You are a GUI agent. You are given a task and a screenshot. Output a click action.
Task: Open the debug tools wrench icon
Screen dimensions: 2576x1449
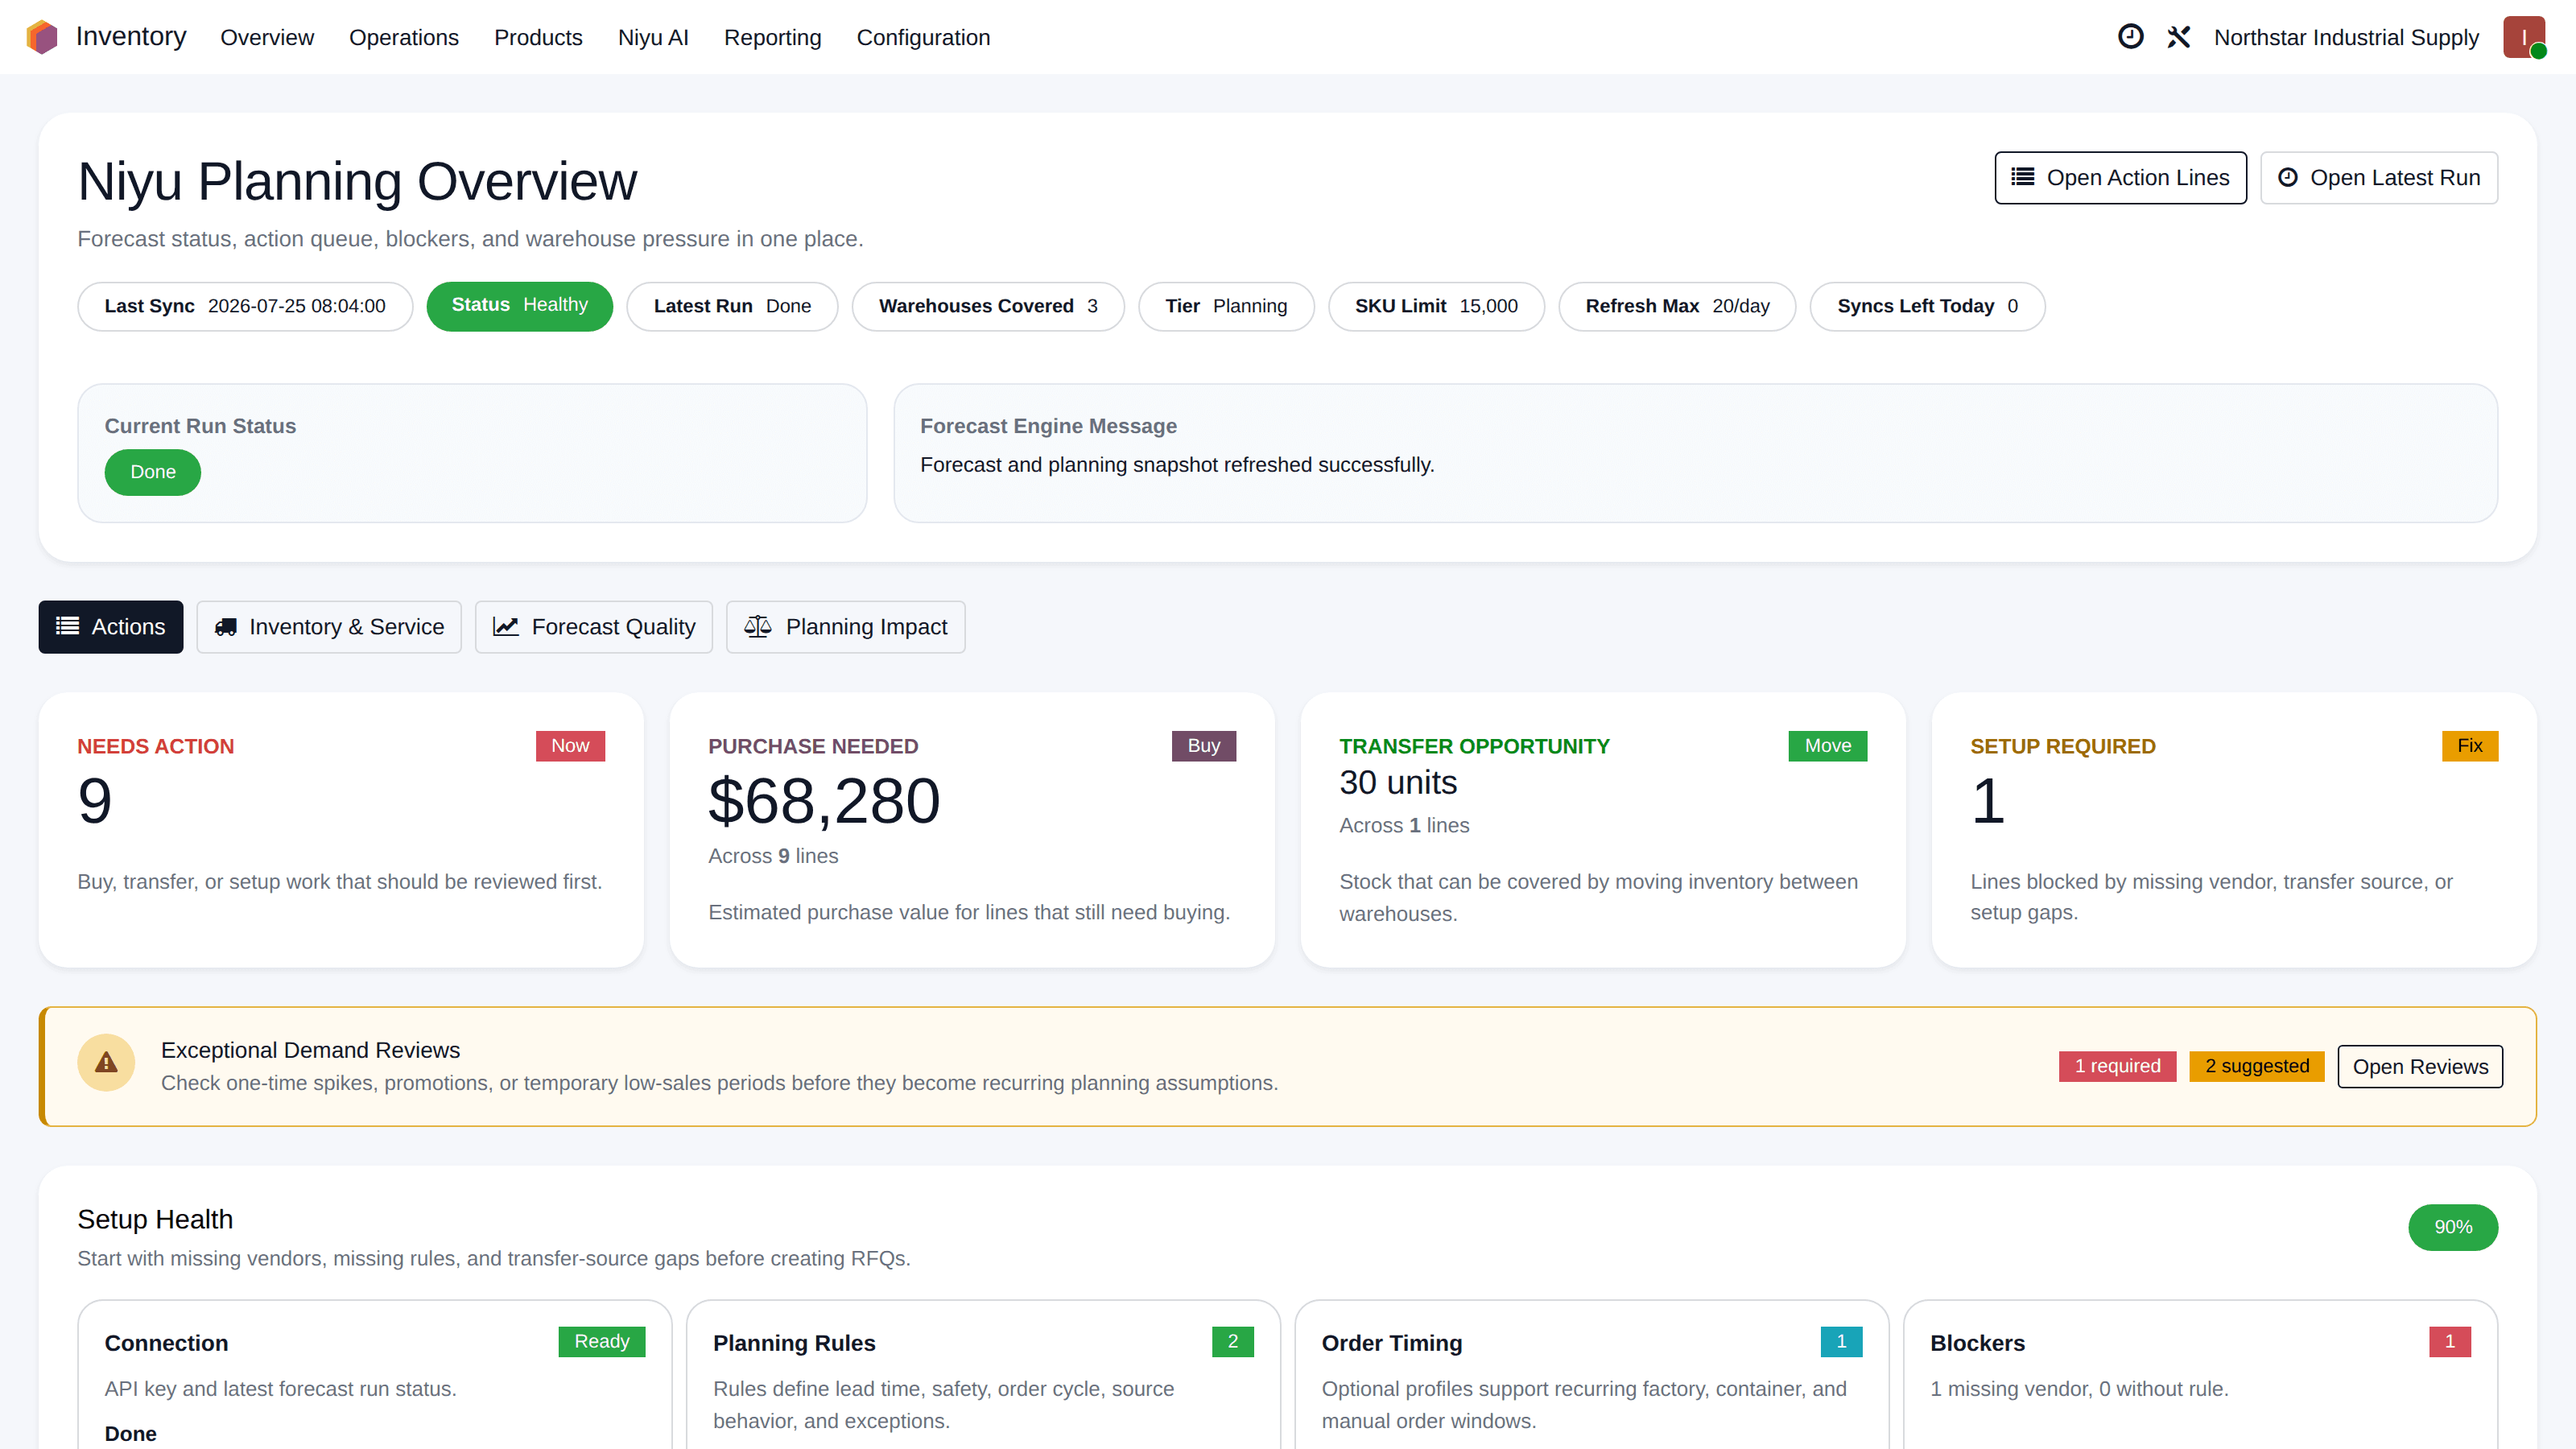(x=2179, y=37)
